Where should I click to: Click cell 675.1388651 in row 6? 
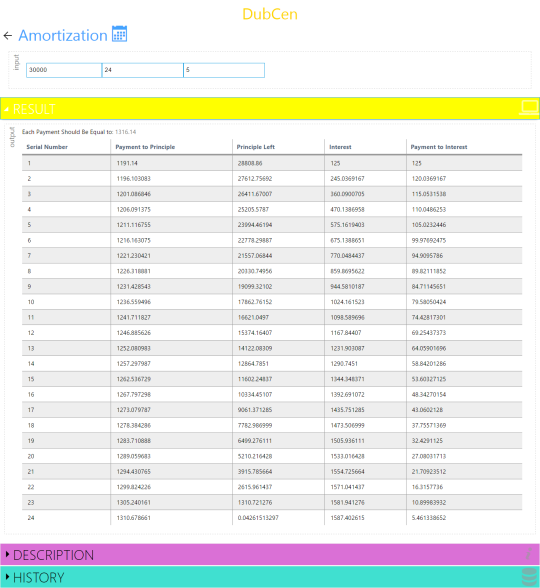[347, 240]
